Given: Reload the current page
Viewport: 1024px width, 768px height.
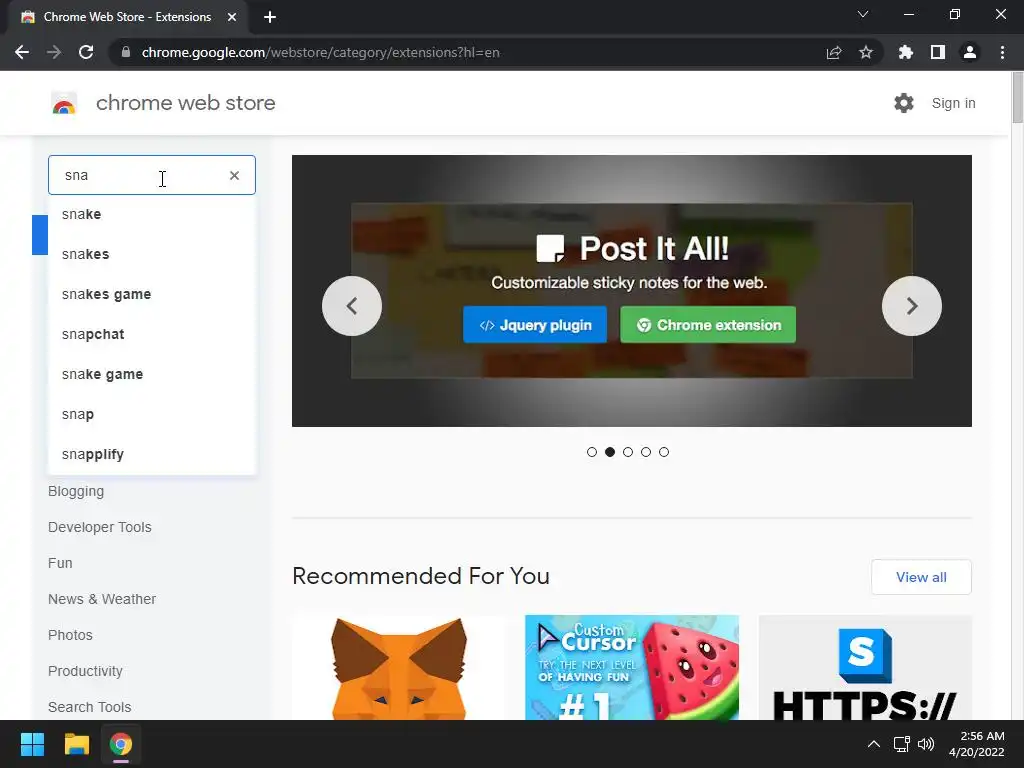Looking at the screenshot, I should click(86, 52).
